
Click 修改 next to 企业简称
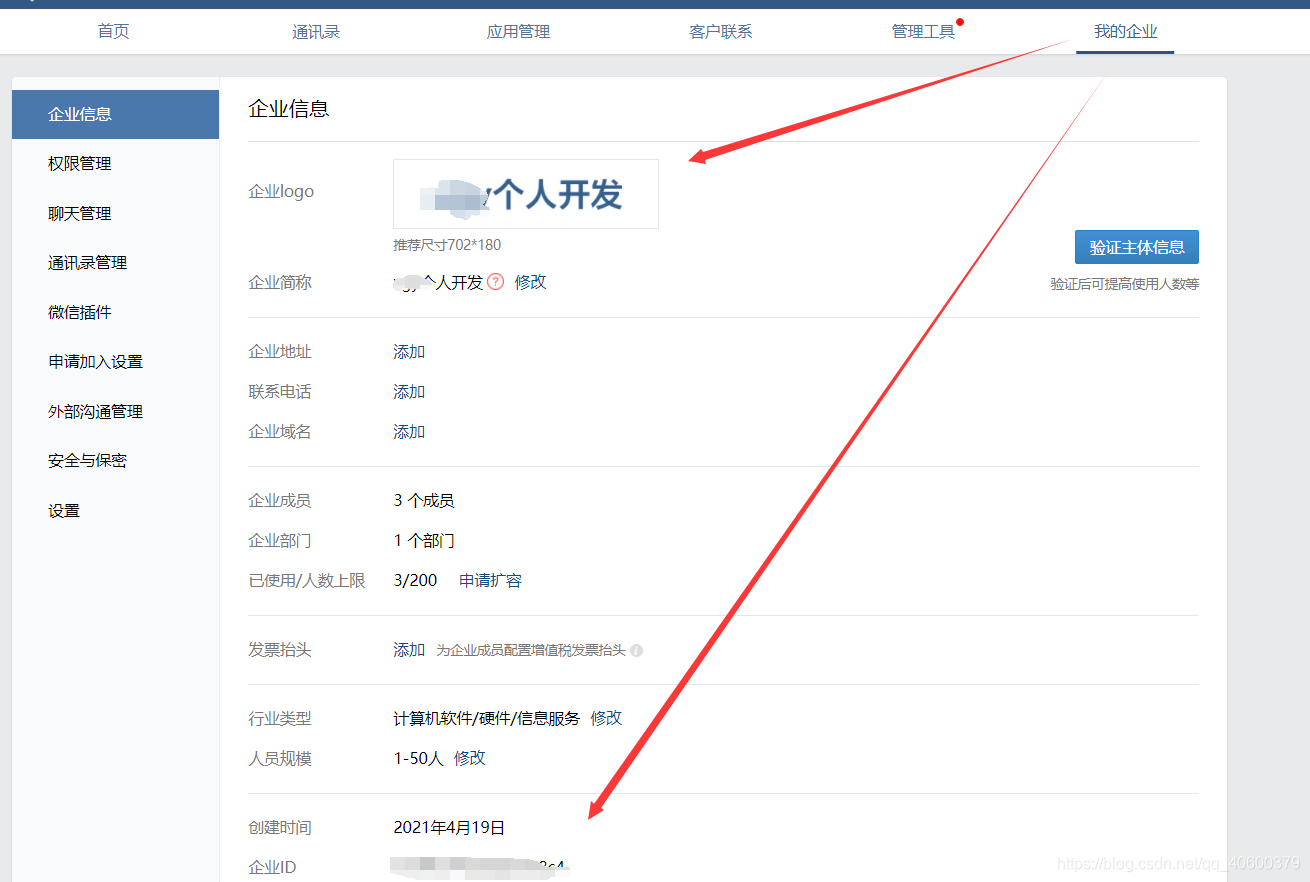530,282
